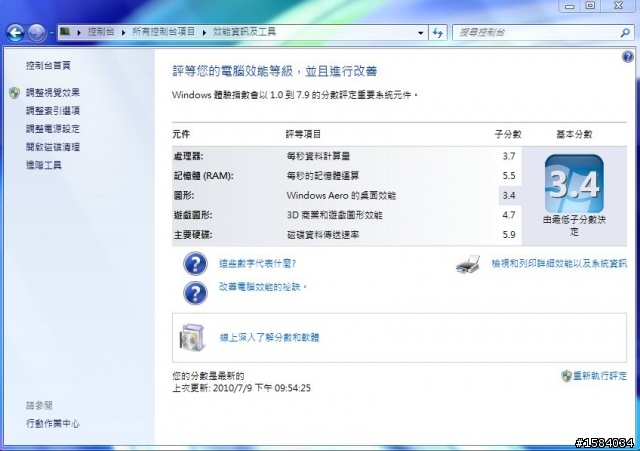
Task: Click the 基本分數 column header
Action: click(x=574, y=134)
